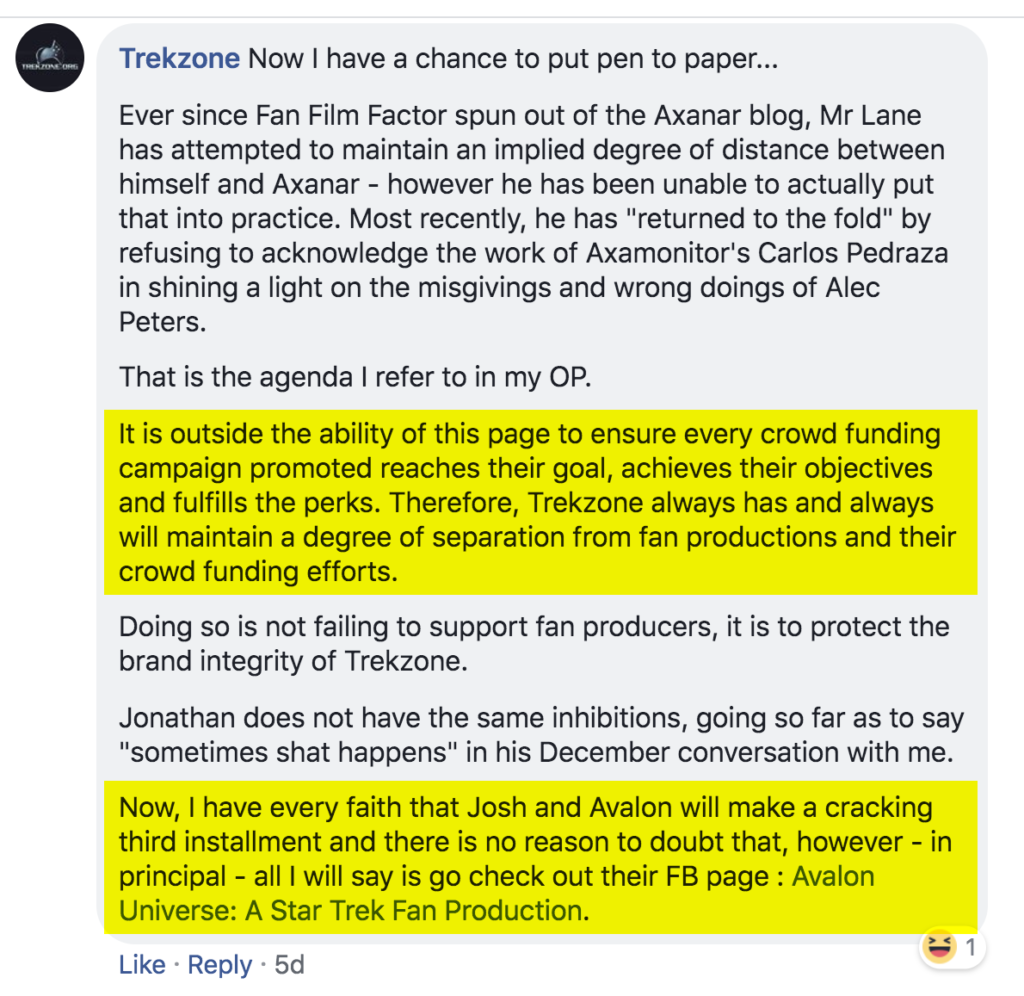Click the first highlighted crowd funding paragraph
1024x996 pixels.
pyautogui.click(x=541, y=502)
